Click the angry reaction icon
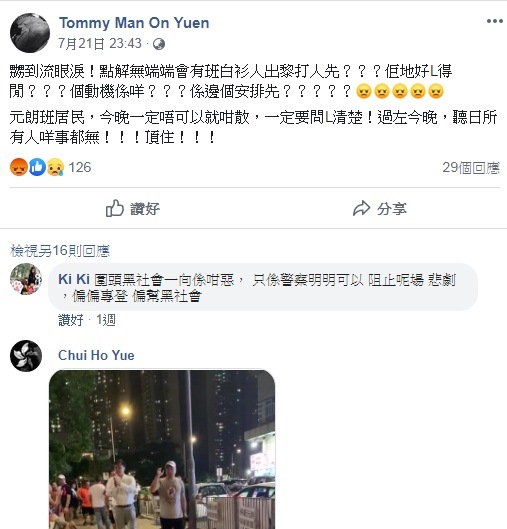The height and width of the screenshot is (529, 507). pos(19,167)
